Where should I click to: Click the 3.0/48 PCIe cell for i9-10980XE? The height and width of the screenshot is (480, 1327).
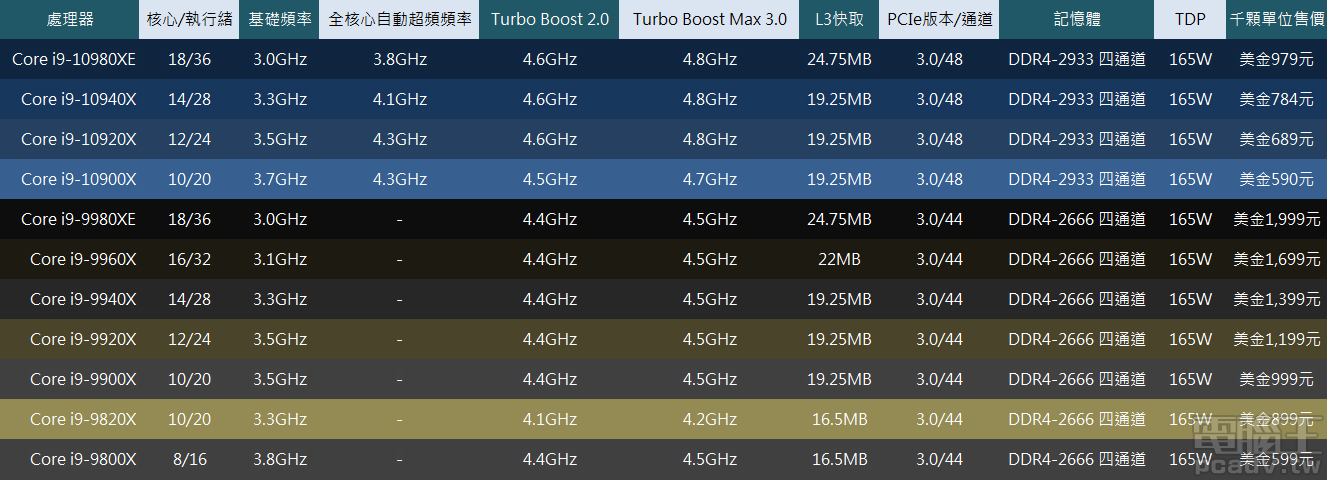(x=939, y=59)
